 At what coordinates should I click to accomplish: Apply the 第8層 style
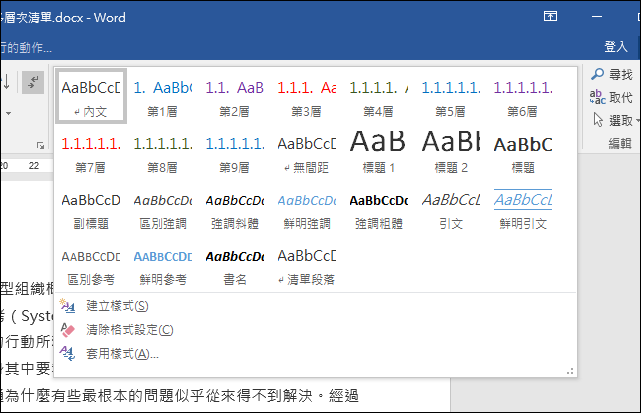[x=163, y=153]
